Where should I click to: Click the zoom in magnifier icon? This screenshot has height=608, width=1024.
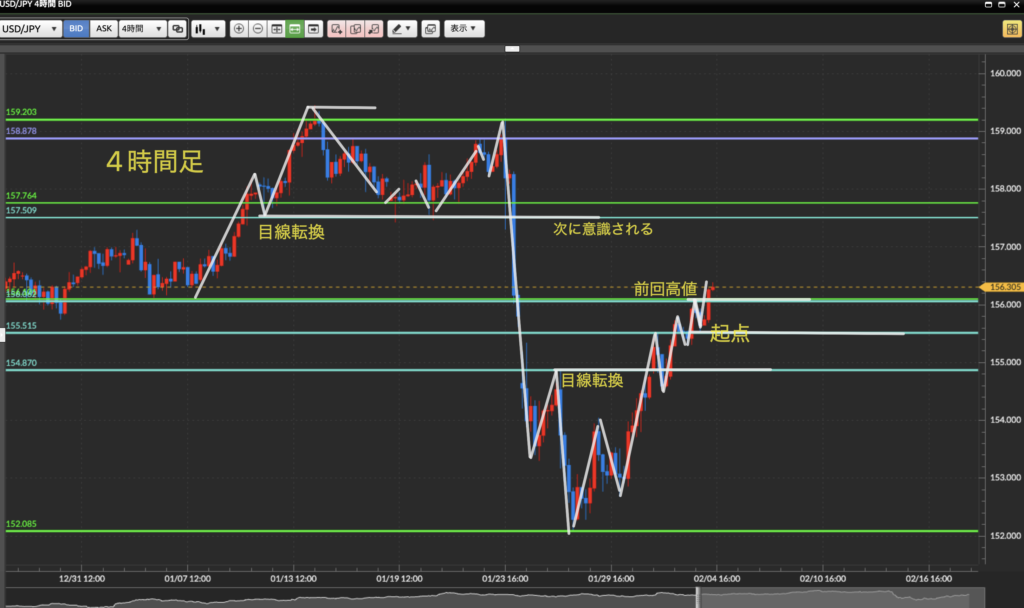(x=239, y=29)
